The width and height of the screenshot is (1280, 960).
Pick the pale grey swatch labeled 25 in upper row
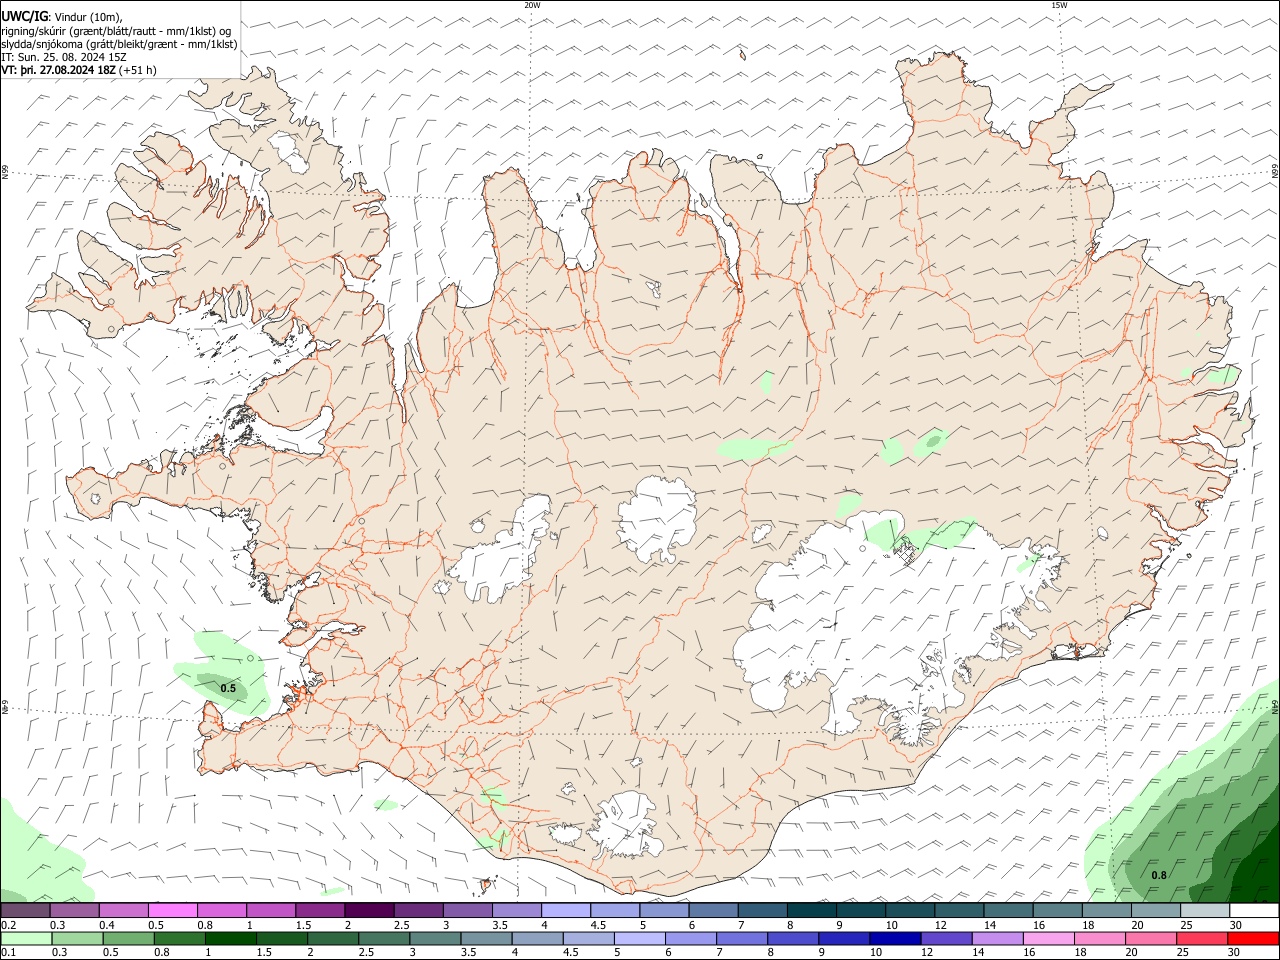pos(1205,911)
